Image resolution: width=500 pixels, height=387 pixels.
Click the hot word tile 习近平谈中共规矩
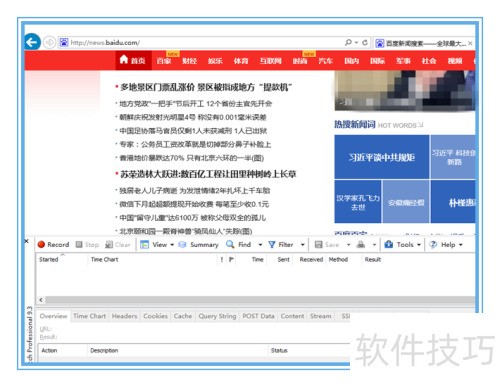point(382,157)
